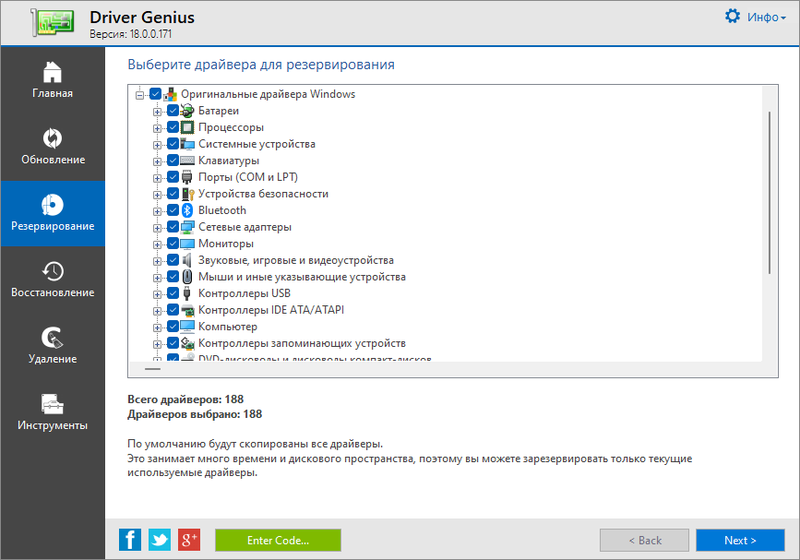Uncheck the Батареи checkbox
800x560 pixels.
(x=173, y=111)
